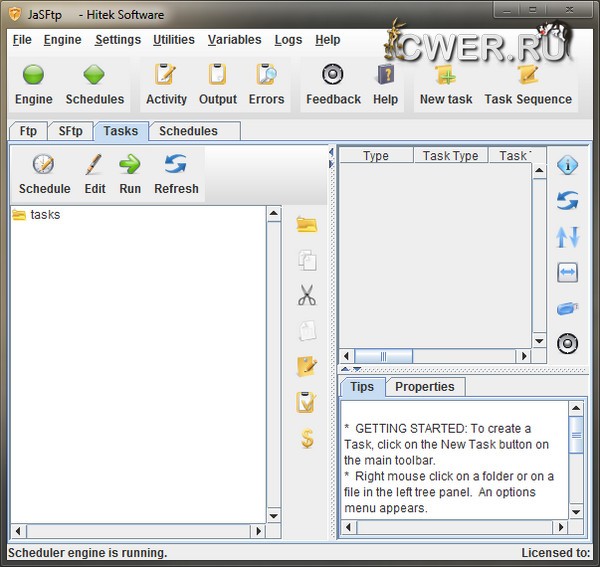Click the up-down sort arrows icon
The image size is (600, 567).
(567, 236)
